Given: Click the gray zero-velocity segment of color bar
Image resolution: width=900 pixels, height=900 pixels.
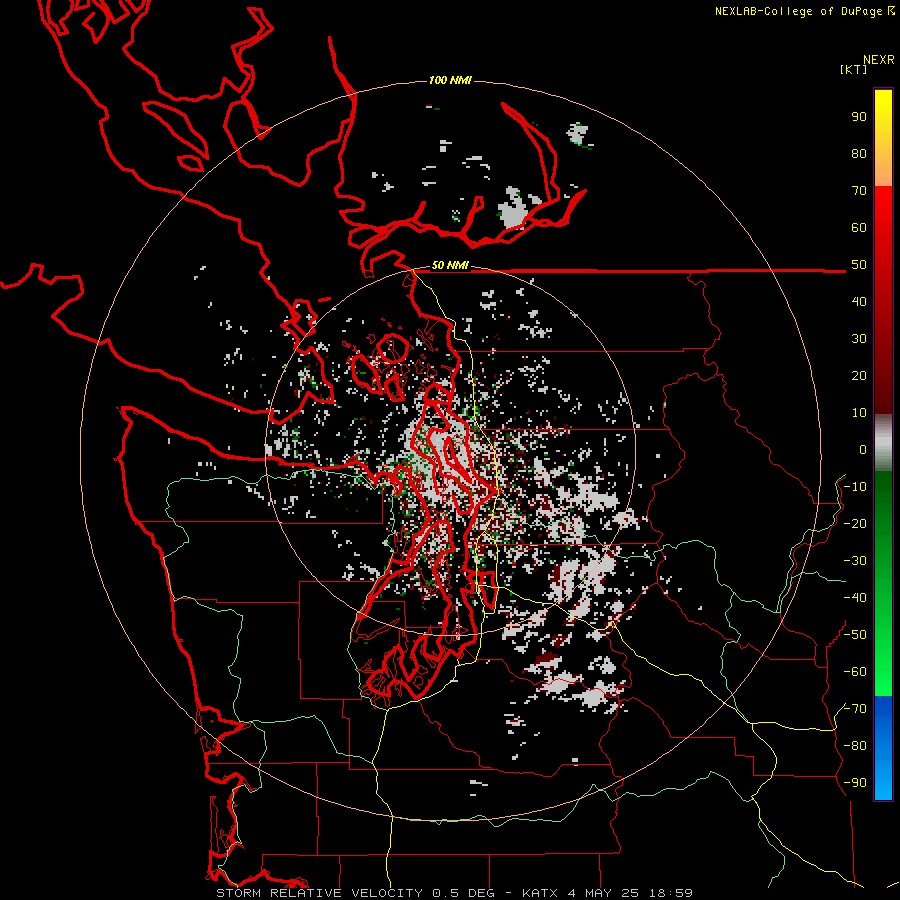Looking at the screenshot, I should [x=883, y=443].
